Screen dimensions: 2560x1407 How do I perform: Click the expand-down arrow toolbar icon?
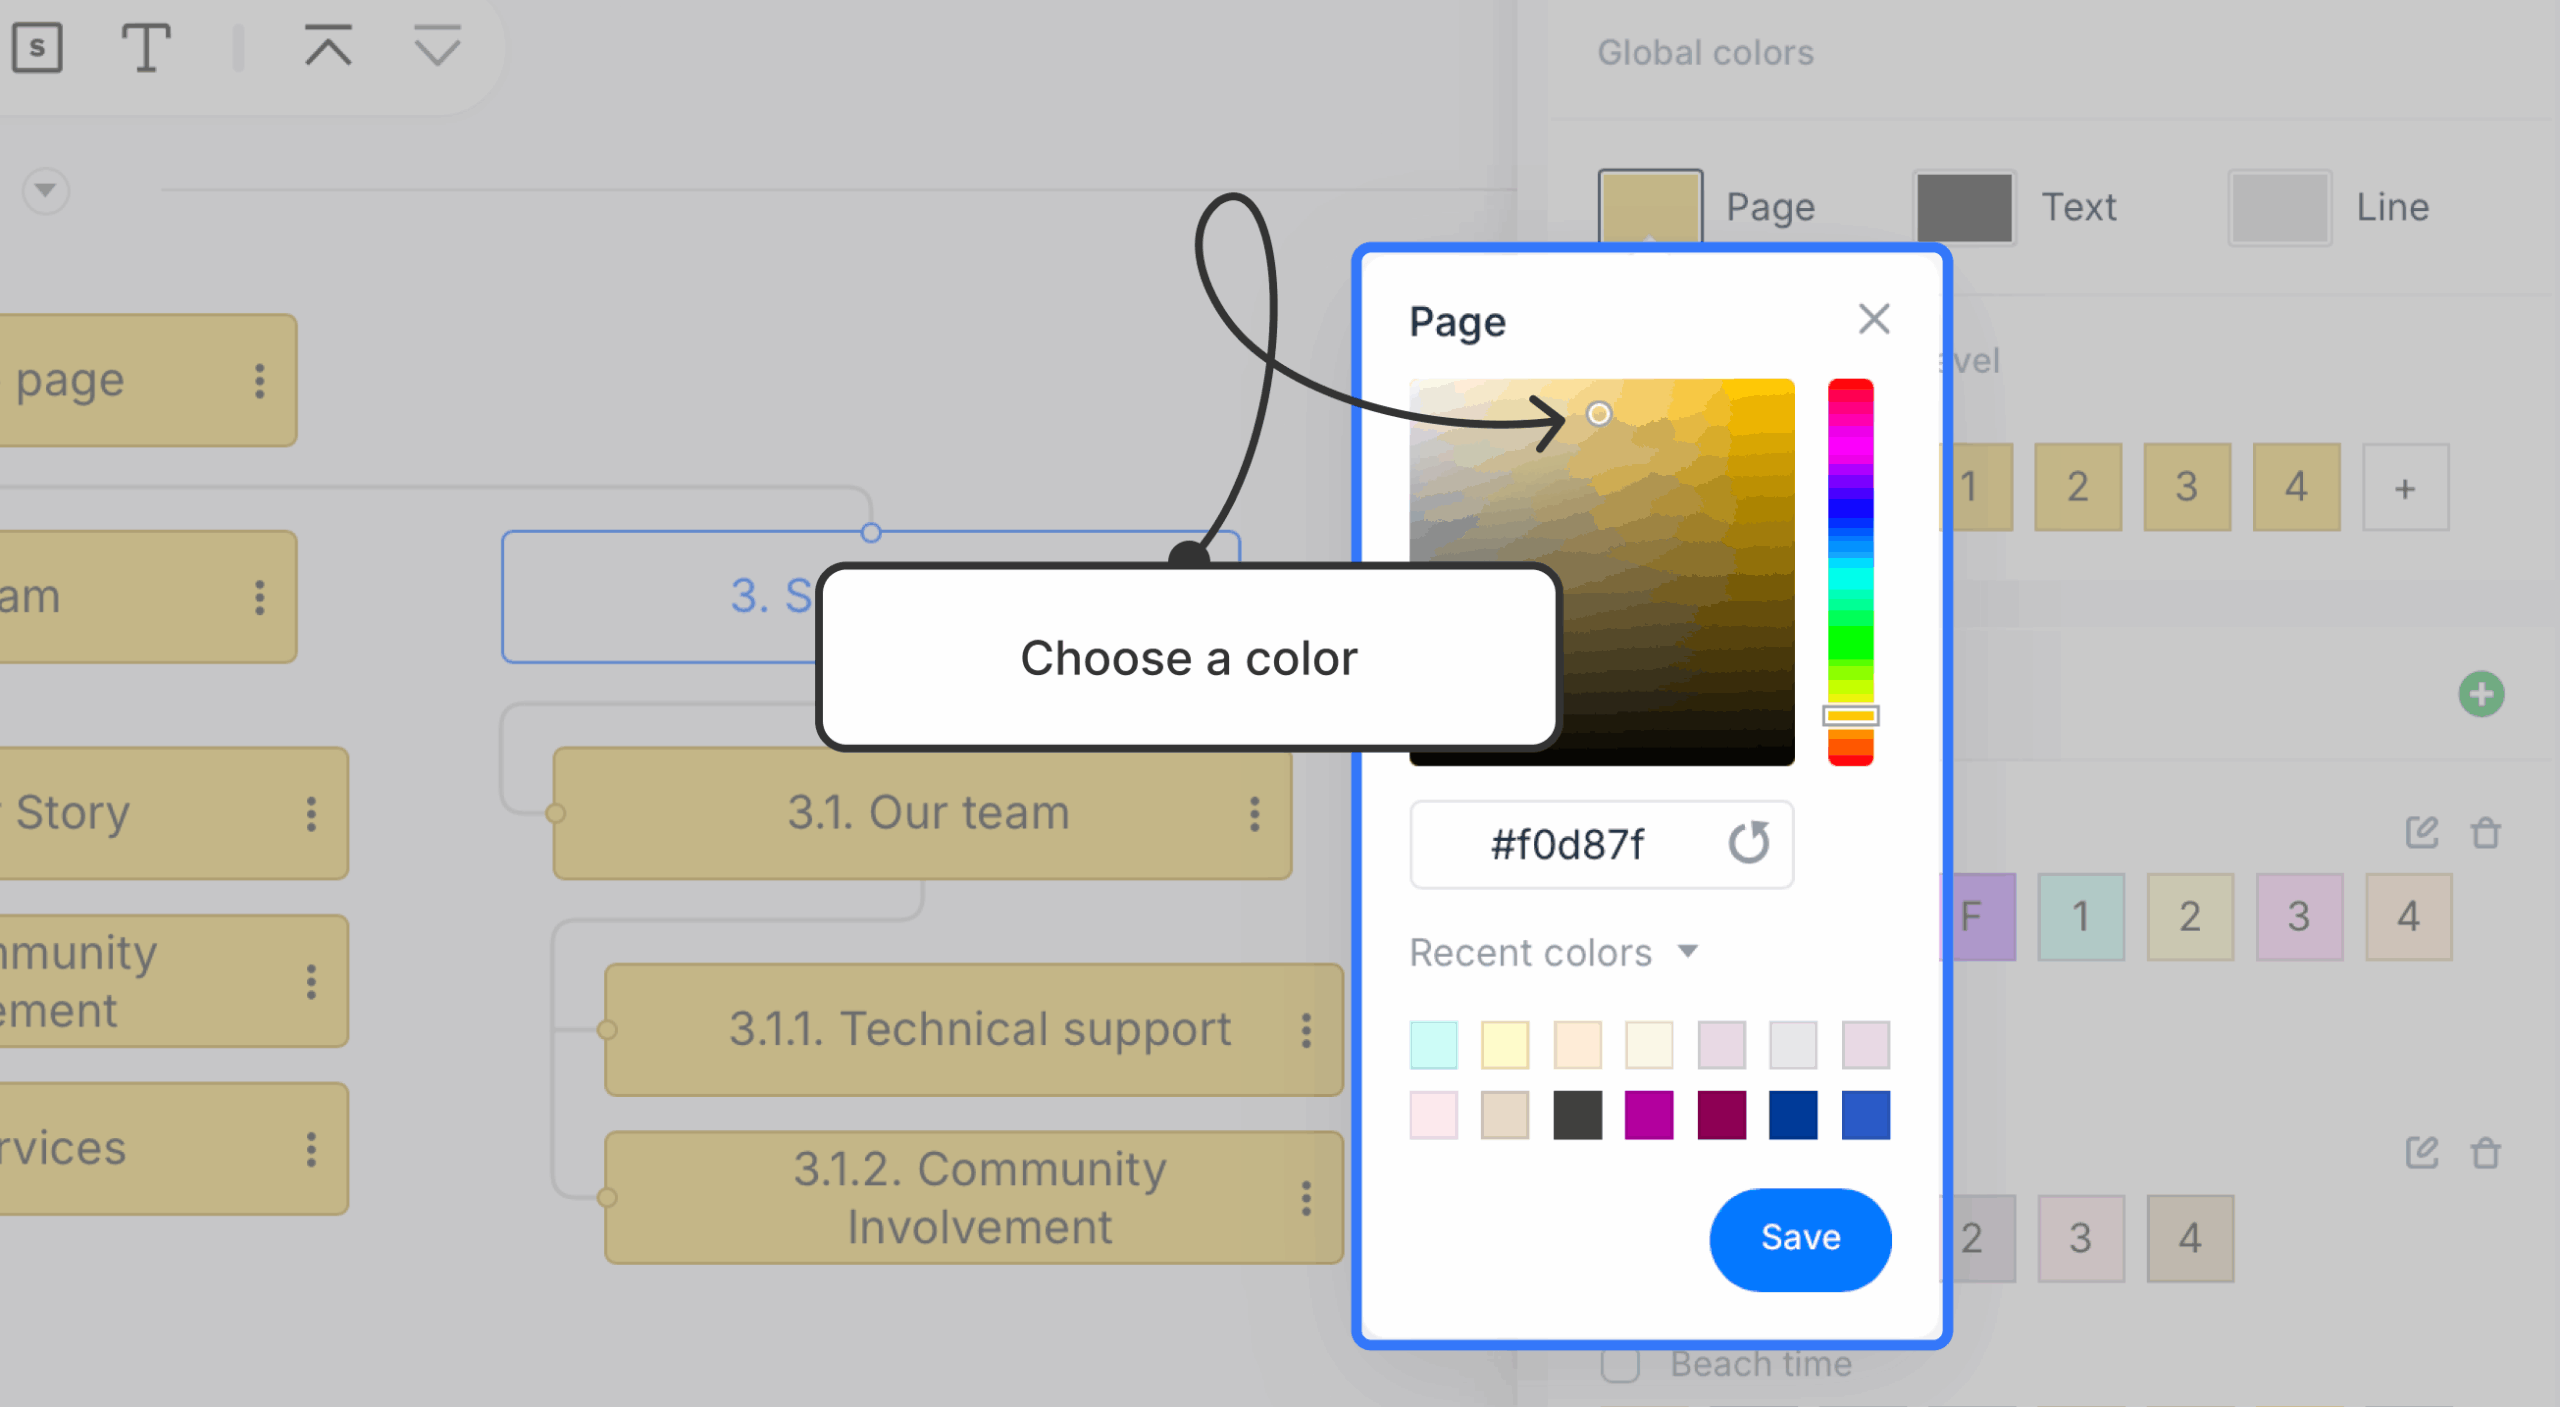point(437,46)
